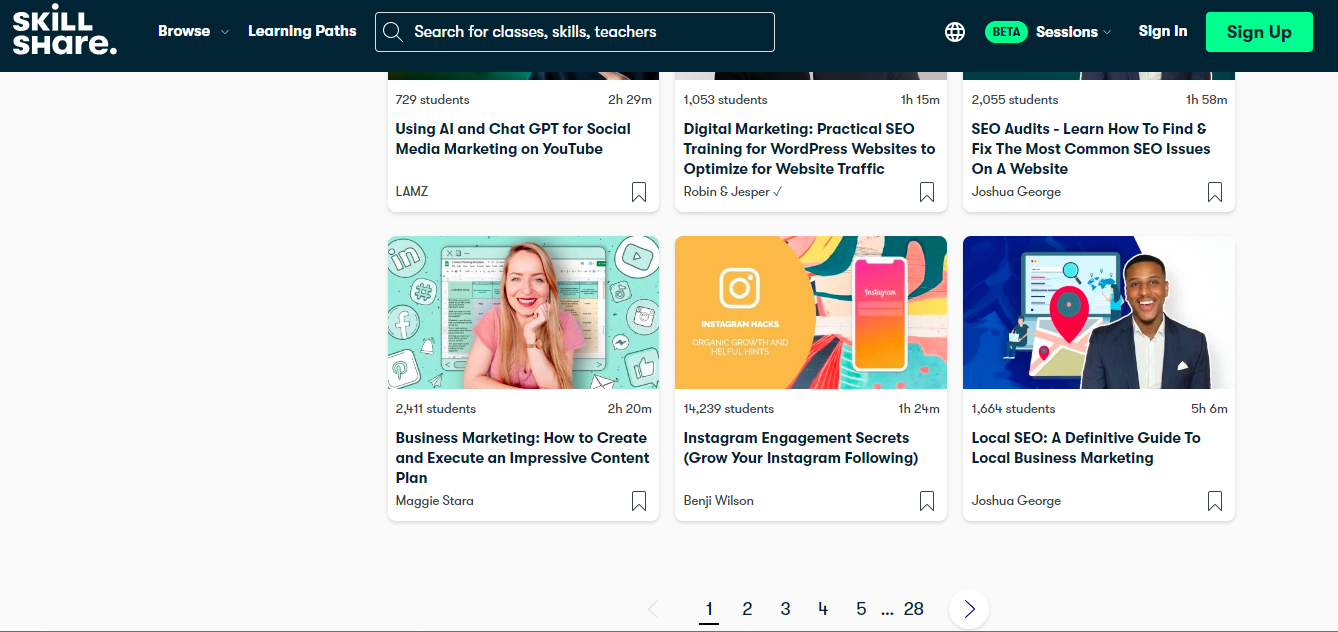The image size is (1338, 632).
Task: Bookmark the Business Marketing Content Plan class
Action: 639,501
